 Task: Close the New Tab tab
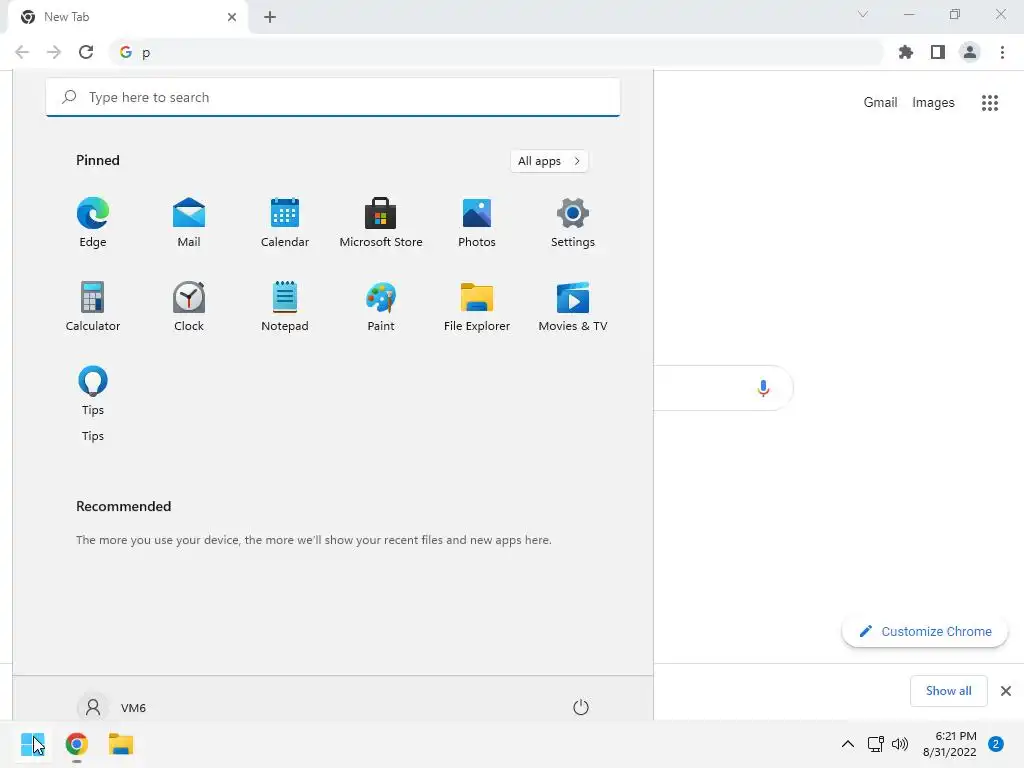[x=232, y=17]
